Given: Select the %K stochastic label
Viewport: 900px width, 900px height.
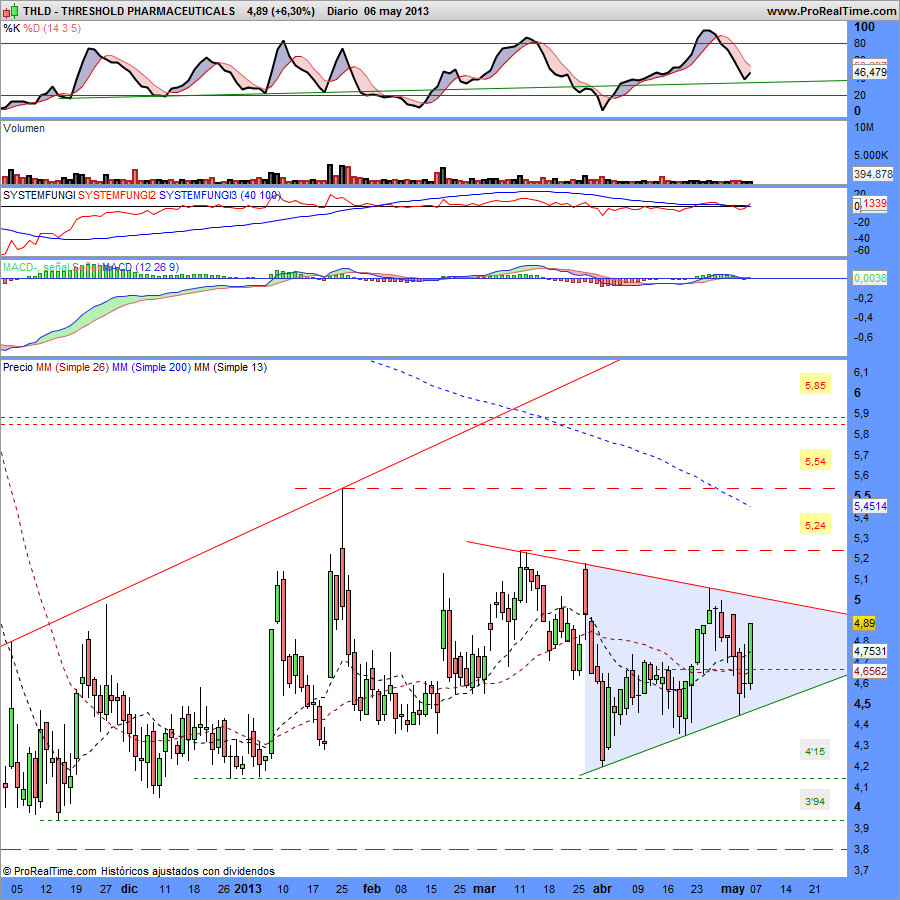Looking at the screenshot, I should point(11,28).
